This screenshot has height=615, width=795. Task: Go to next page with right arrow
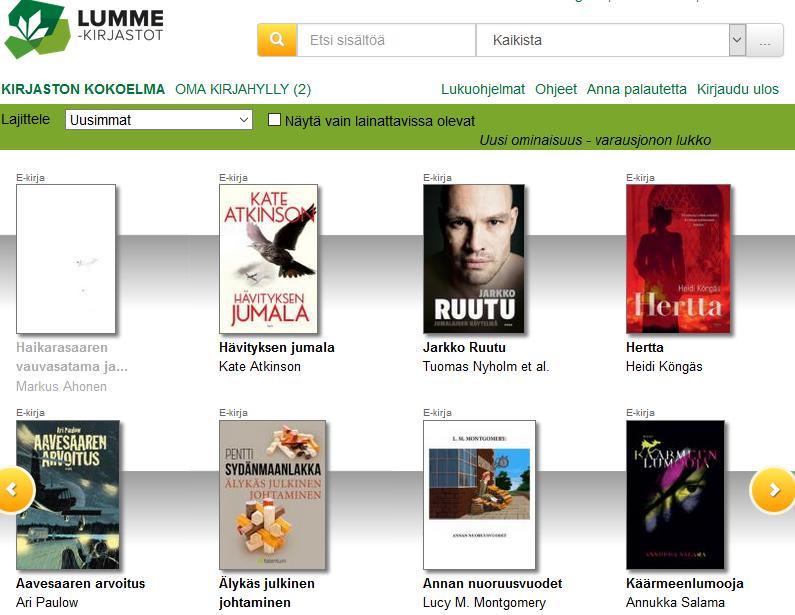pyautogui.click(x=773, y=490)
